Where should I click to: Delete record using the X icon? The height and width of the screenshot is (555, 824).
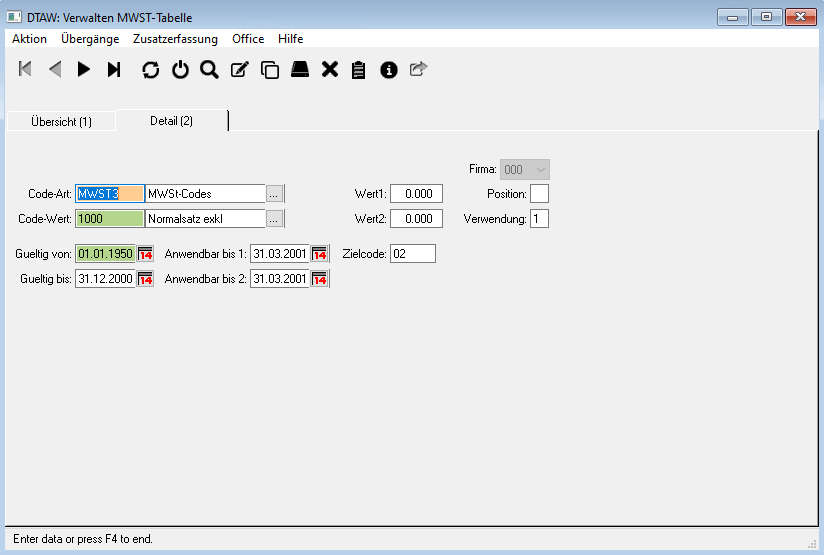pos(329,69)
